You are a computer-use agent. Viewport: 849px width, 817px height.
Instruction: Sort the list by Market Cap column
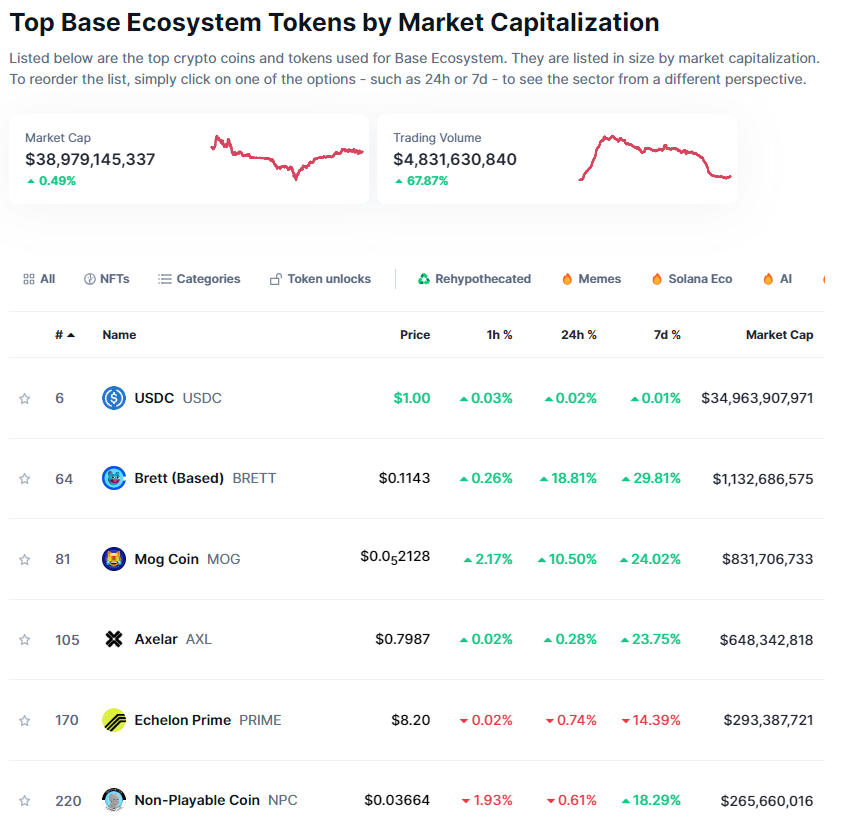779,335
